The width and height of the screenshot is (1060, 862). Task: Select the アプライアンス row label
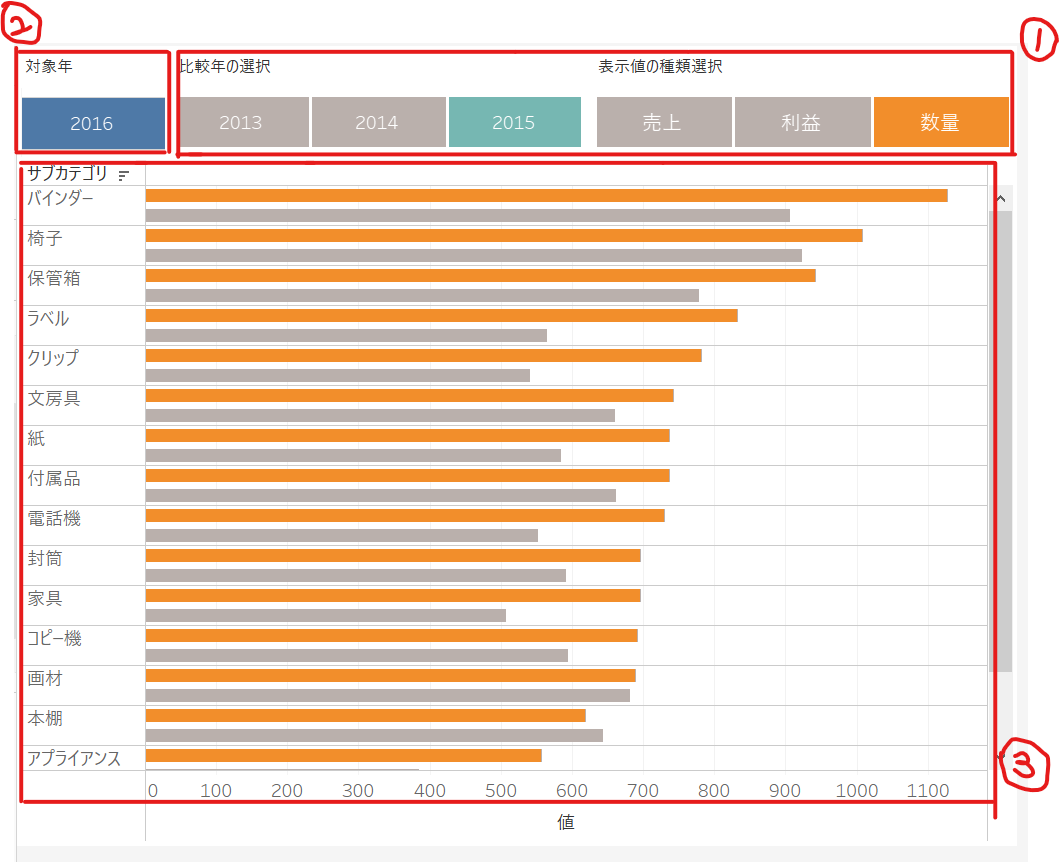74,757
